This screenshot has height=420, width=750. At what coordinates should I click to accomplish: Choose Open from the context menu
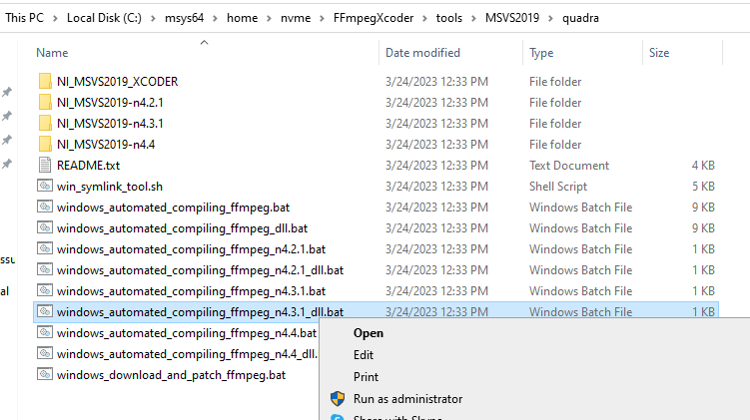click(x=368, y=333)
